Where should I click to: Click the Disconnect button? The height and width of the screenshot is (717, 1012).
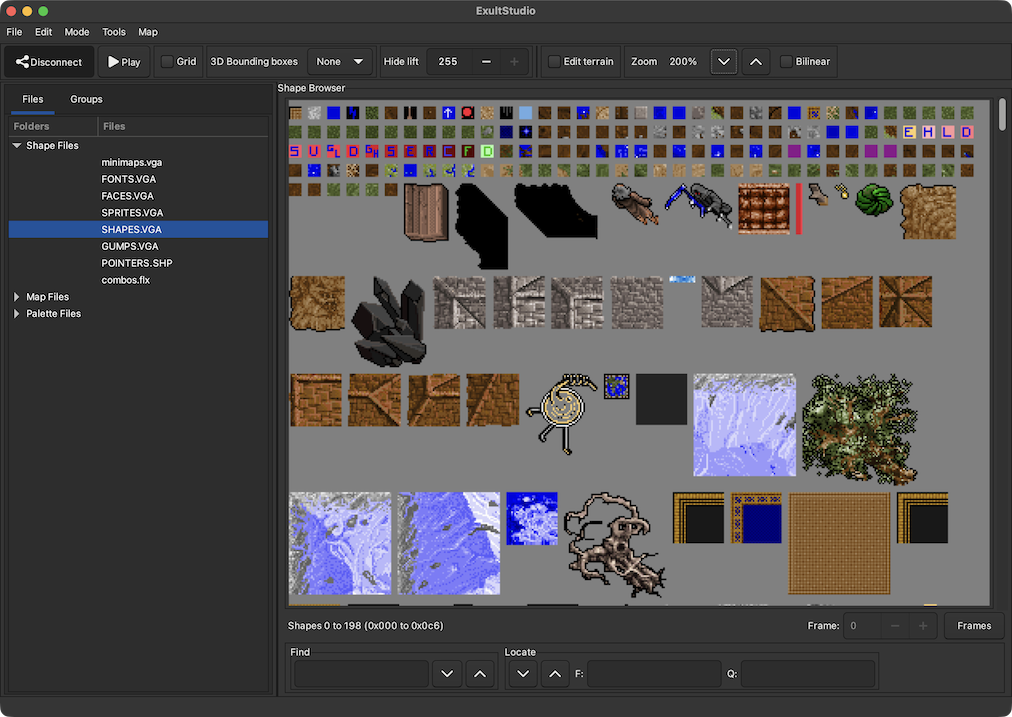[x=49, y=62]
